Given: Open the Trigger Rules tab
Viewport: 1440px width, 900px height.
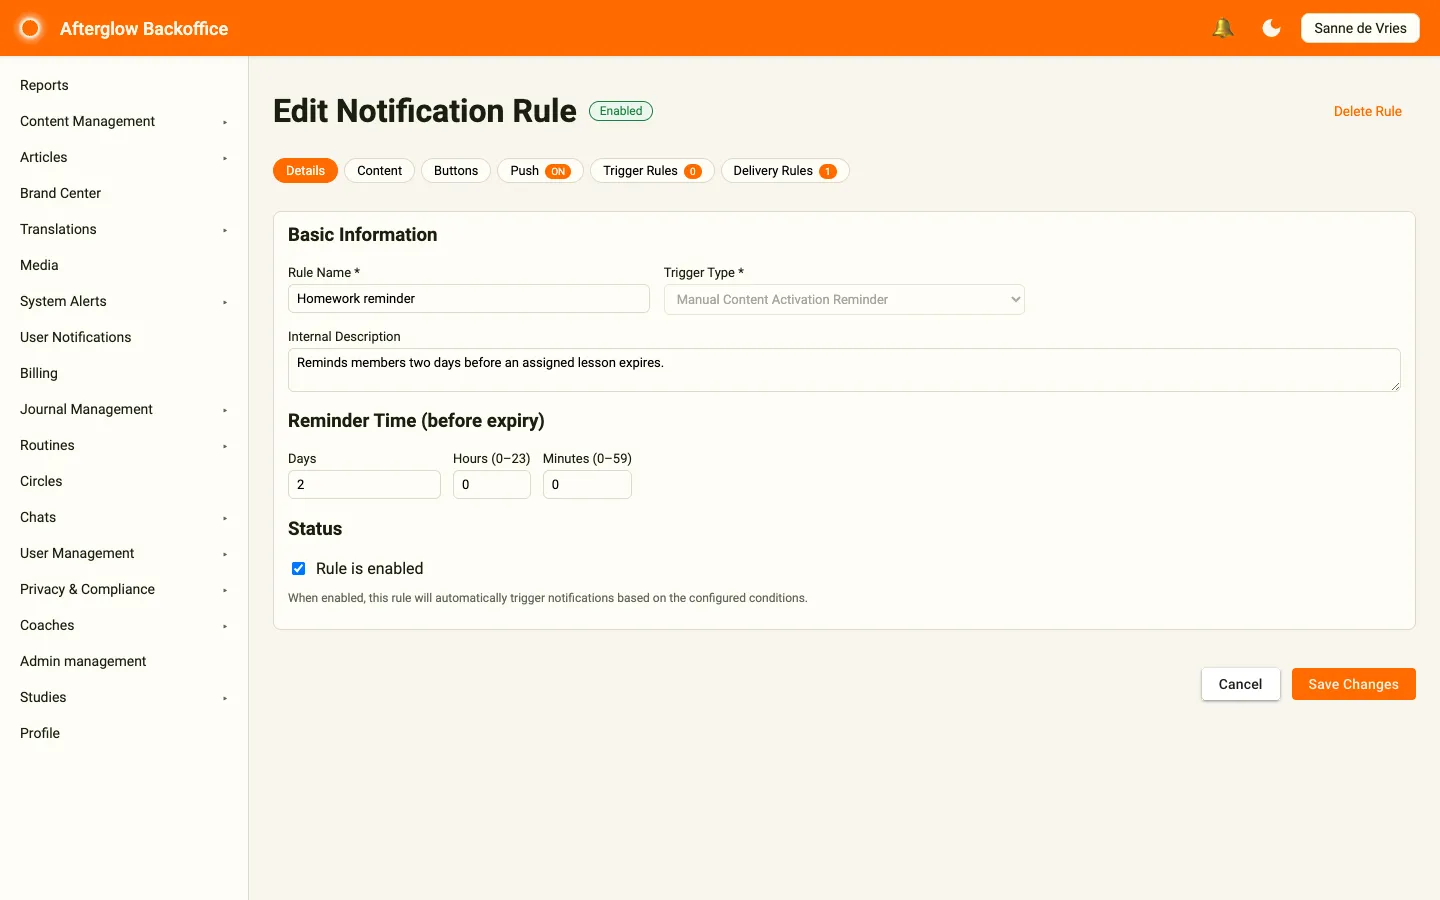Looking at the screenshot, I should (x=652, y=171).
